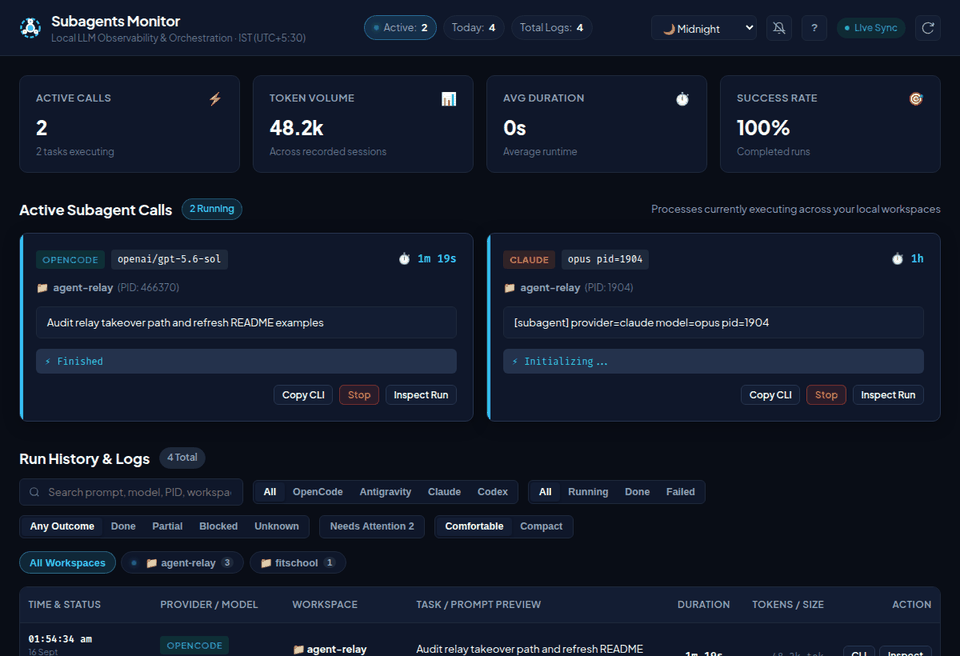Click the bolt icon beside Finished status
This screenshot has height=656, width=960.
point(48,361)
